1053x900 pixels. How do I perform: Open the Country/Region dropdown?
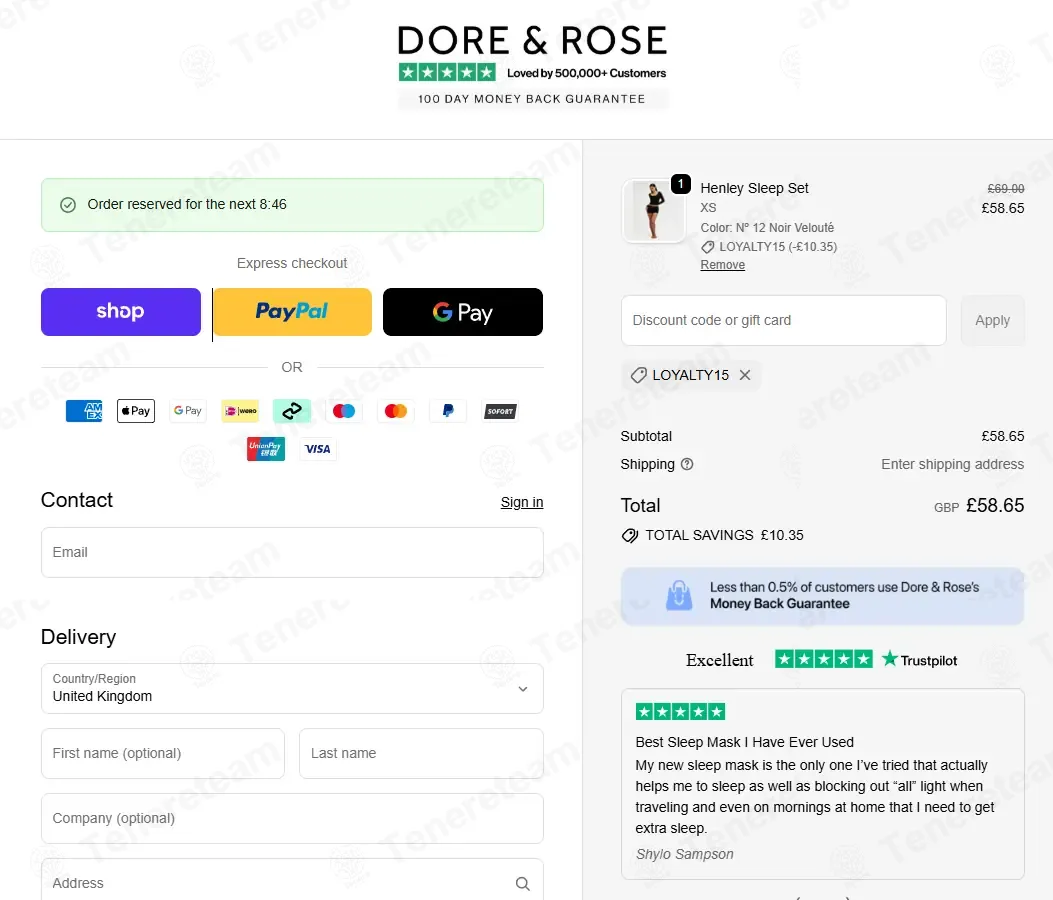click(x=292, y=688)
